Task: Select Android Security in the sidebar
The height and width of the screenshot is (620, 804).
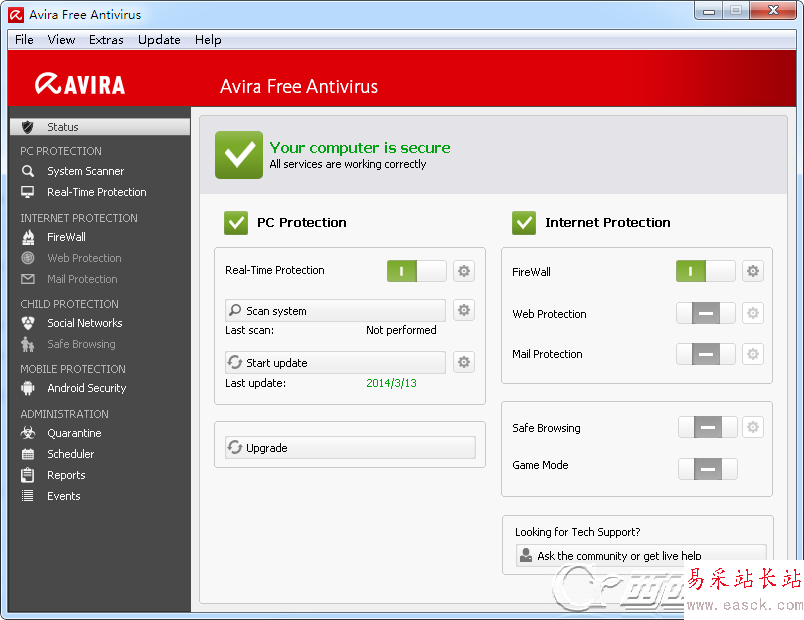Action: point(87,388)
